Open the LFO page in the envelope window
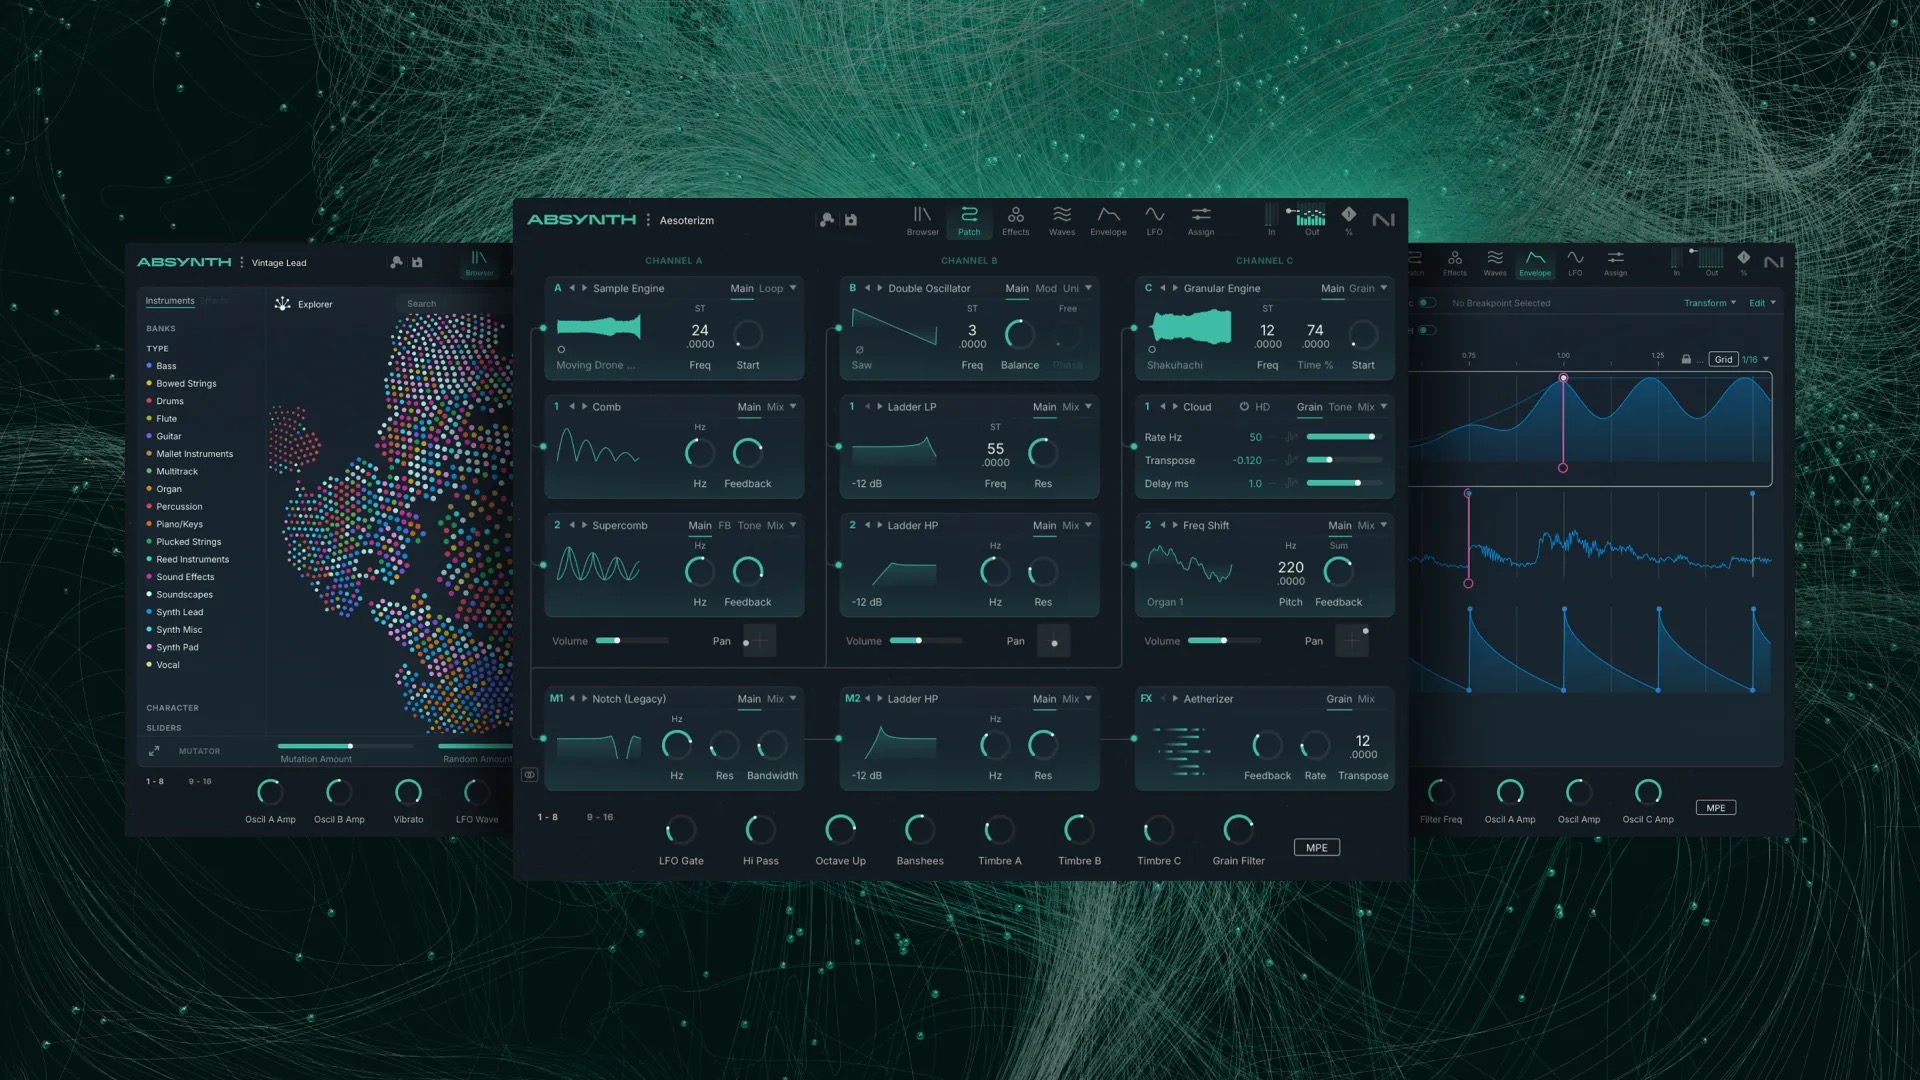Screen dimensions: 1920x1080 [x=1575, y=263]
